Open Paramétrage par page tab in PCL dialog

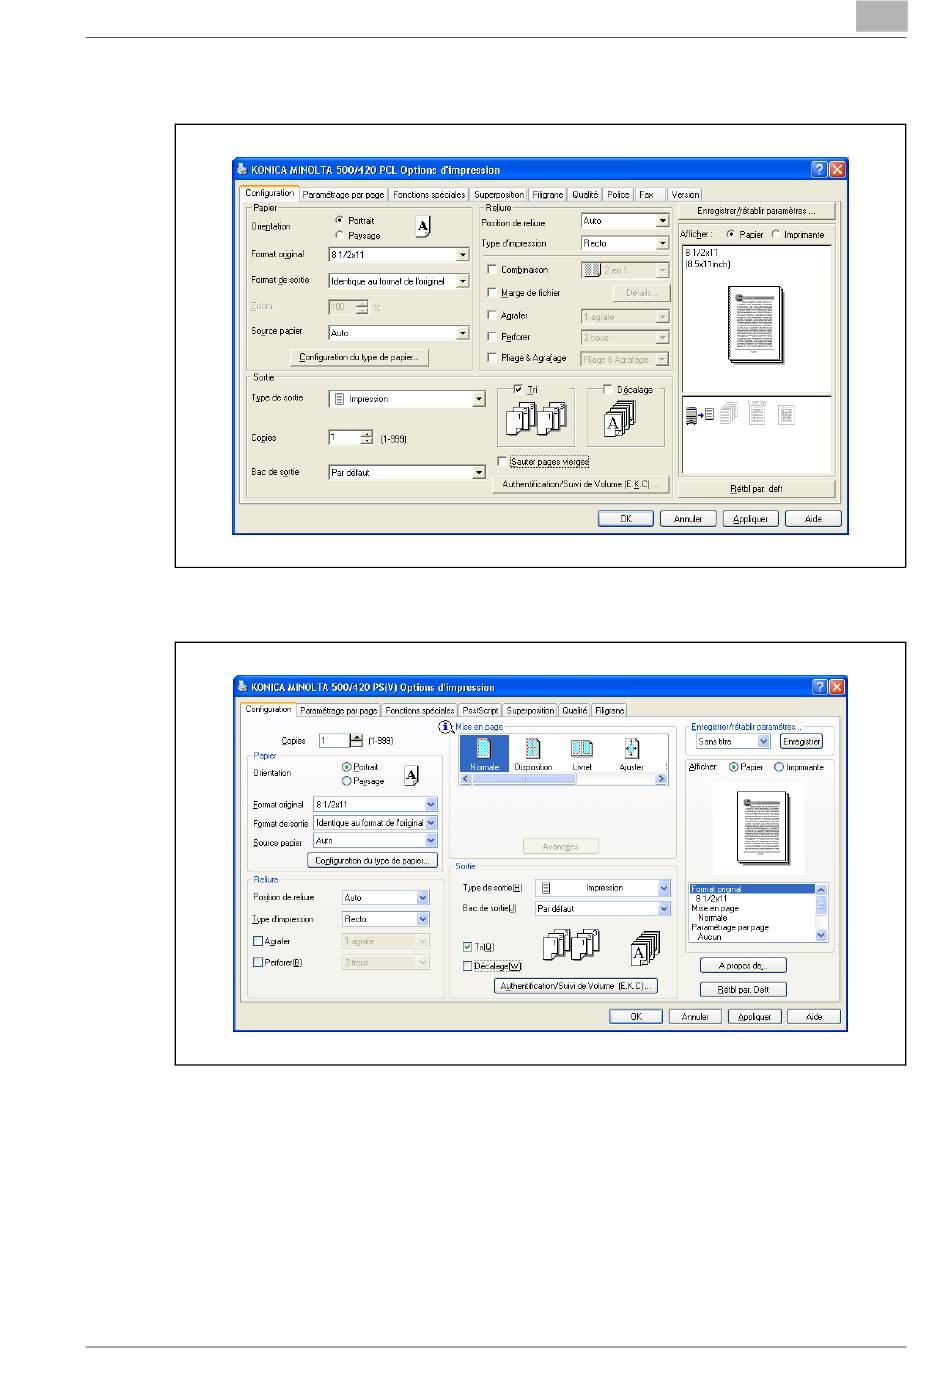(343, 195)
